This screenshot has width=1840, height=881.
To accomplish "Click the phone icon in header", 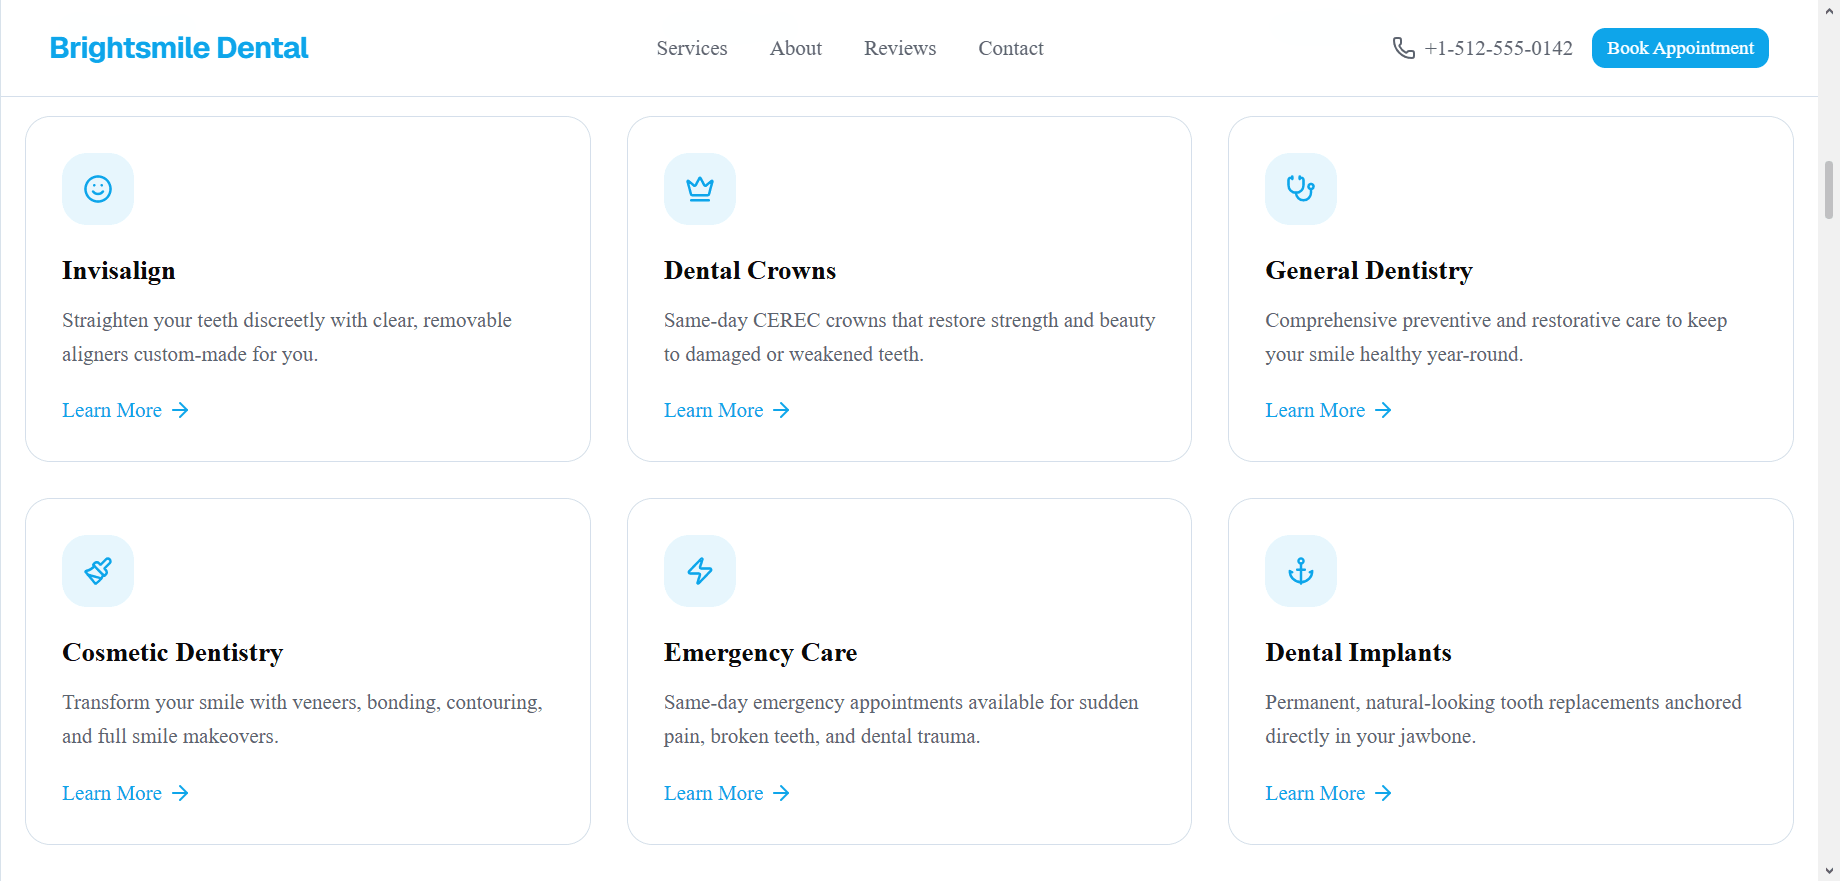I will click(1404, 48).
